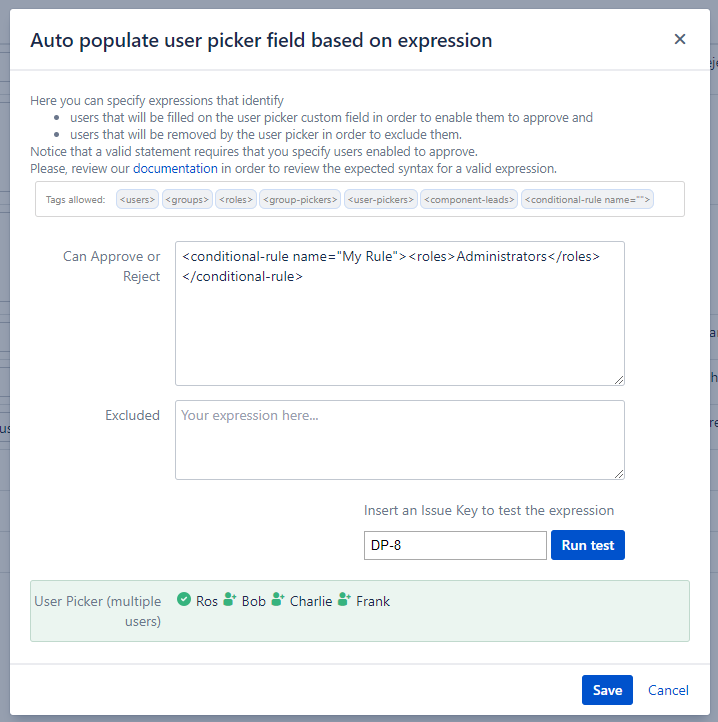Image resolution: width=718 pixels, height=722 pixels.
Task: Click into the Can Approve or Reject textarea
Action: pyautogui.click(x=399, y=330)
